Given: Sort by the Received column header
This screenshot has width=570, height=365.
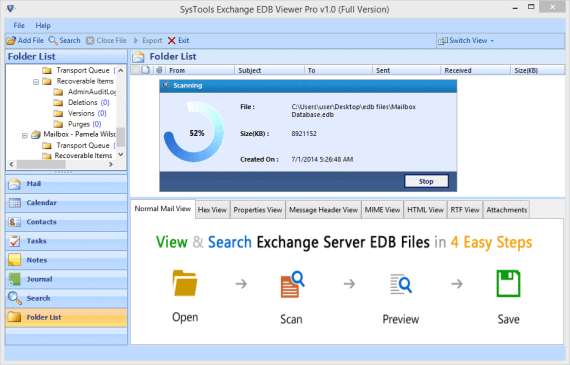Looking at the screenshot, I should point(476,70).
